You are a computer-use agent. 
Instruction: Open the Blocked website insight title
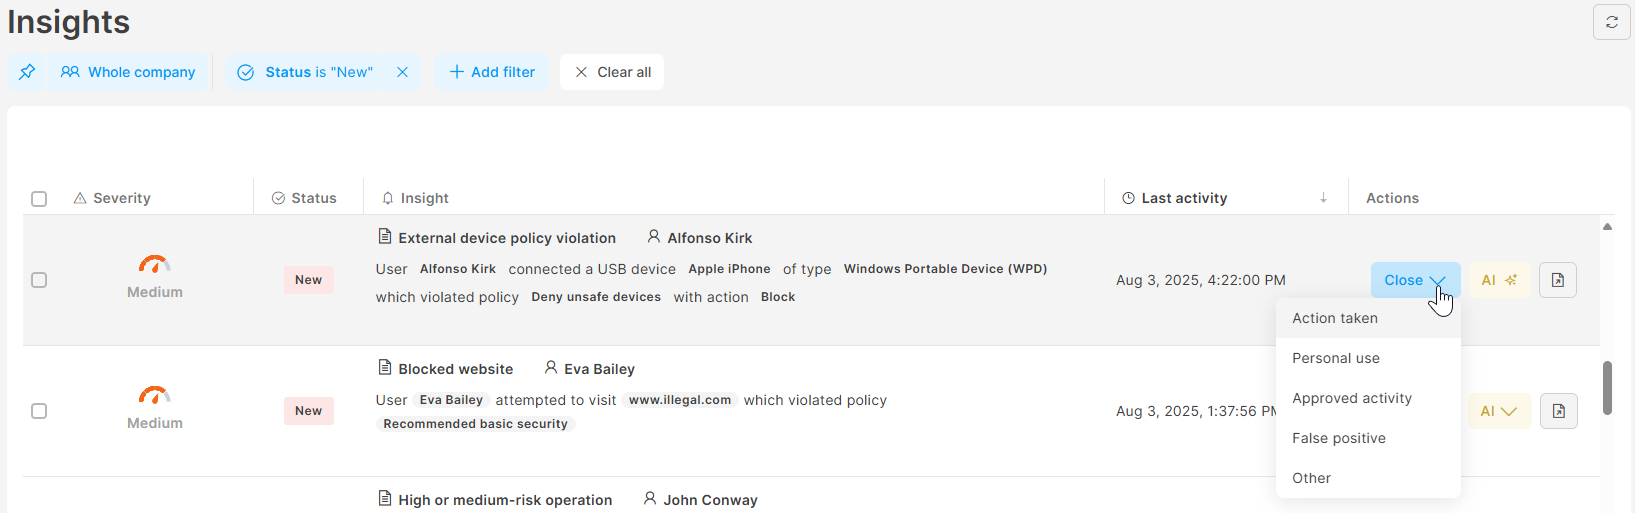point(455,369)
